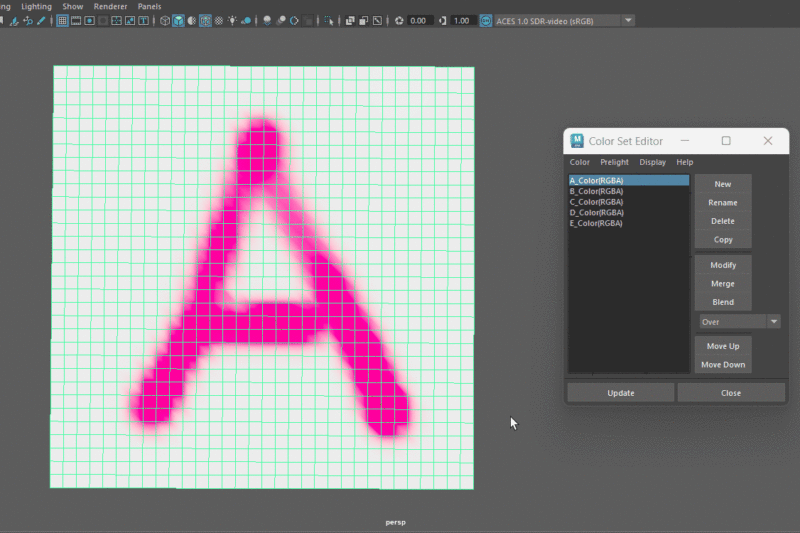Toggle wireframe on shaded icon
800x533 pixels.
coord(205,20)
